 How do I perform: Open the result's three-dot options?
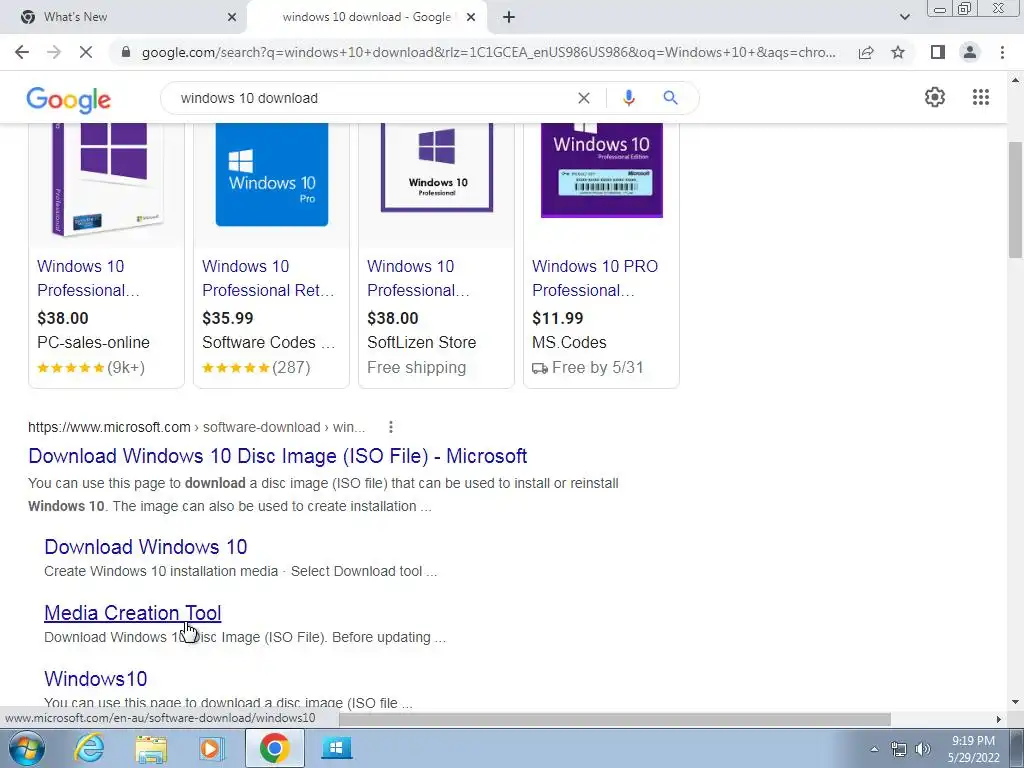click(x=391, y=427)
